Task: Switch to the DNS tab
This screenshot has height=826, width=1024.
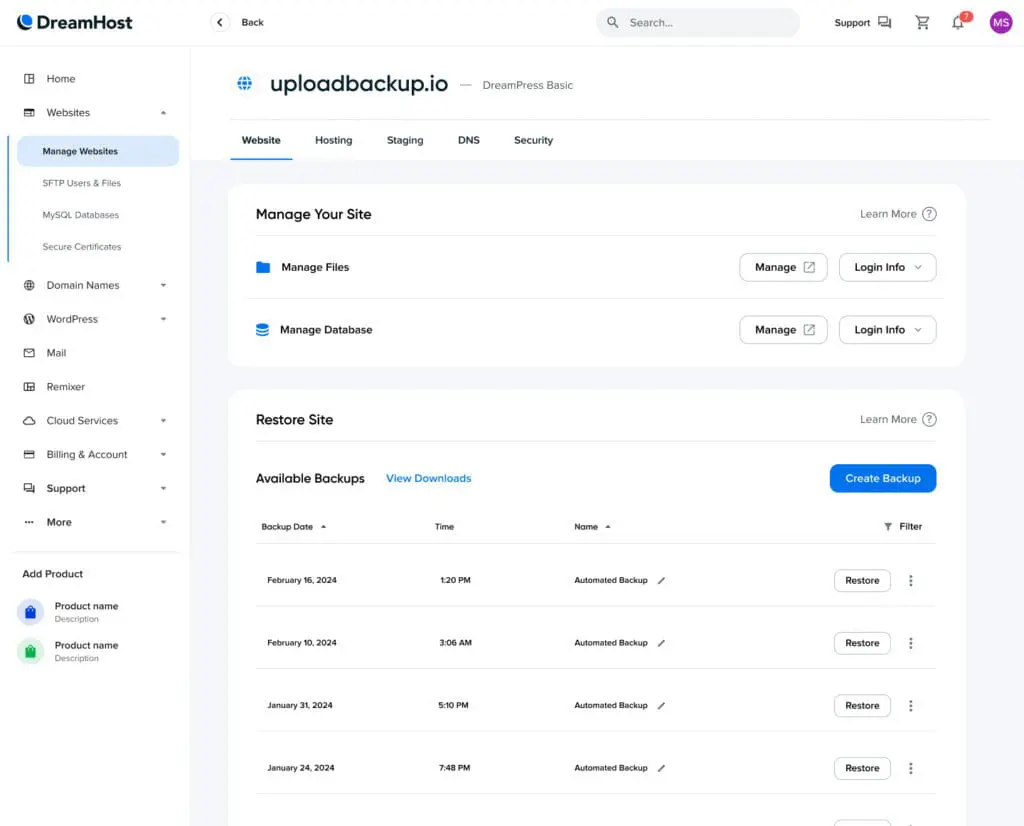Action: [x=469, y=140]
